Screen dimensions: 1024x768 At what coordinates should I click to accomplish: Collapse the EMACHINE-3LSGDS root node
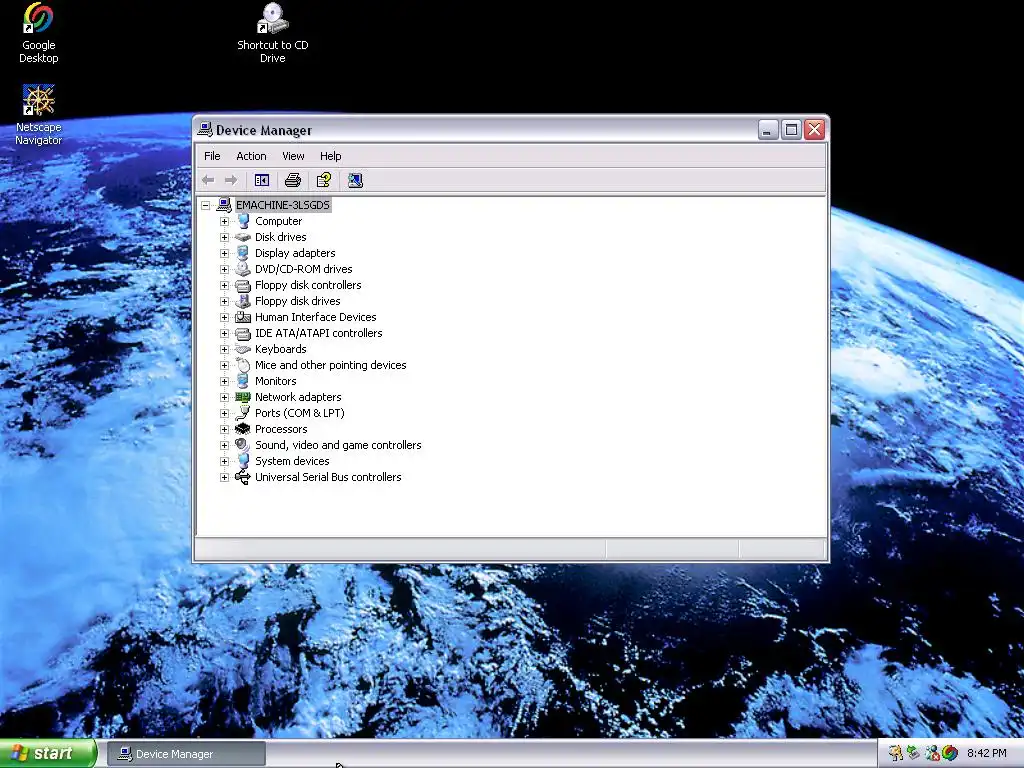pos(206,205)
